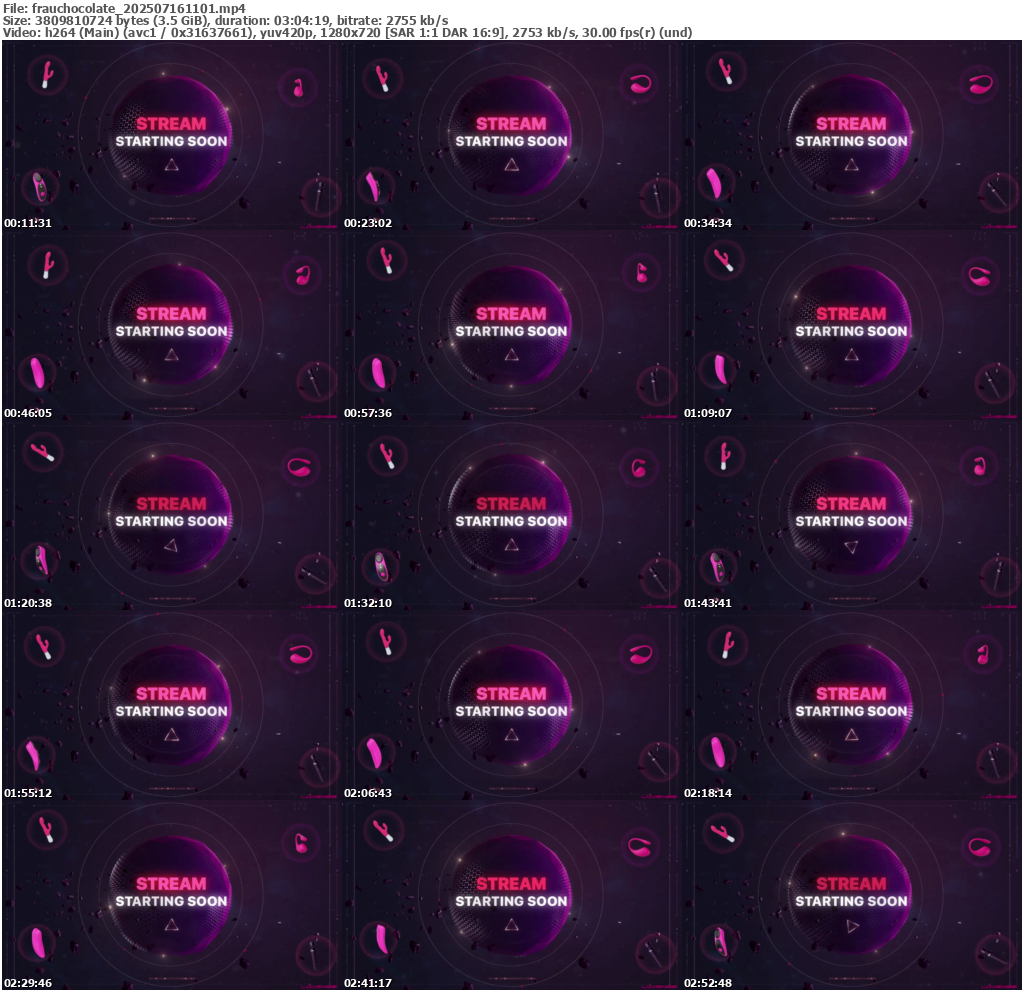
Task: Click the 02:29:46 timestamp label
Action: pos(27,983)
